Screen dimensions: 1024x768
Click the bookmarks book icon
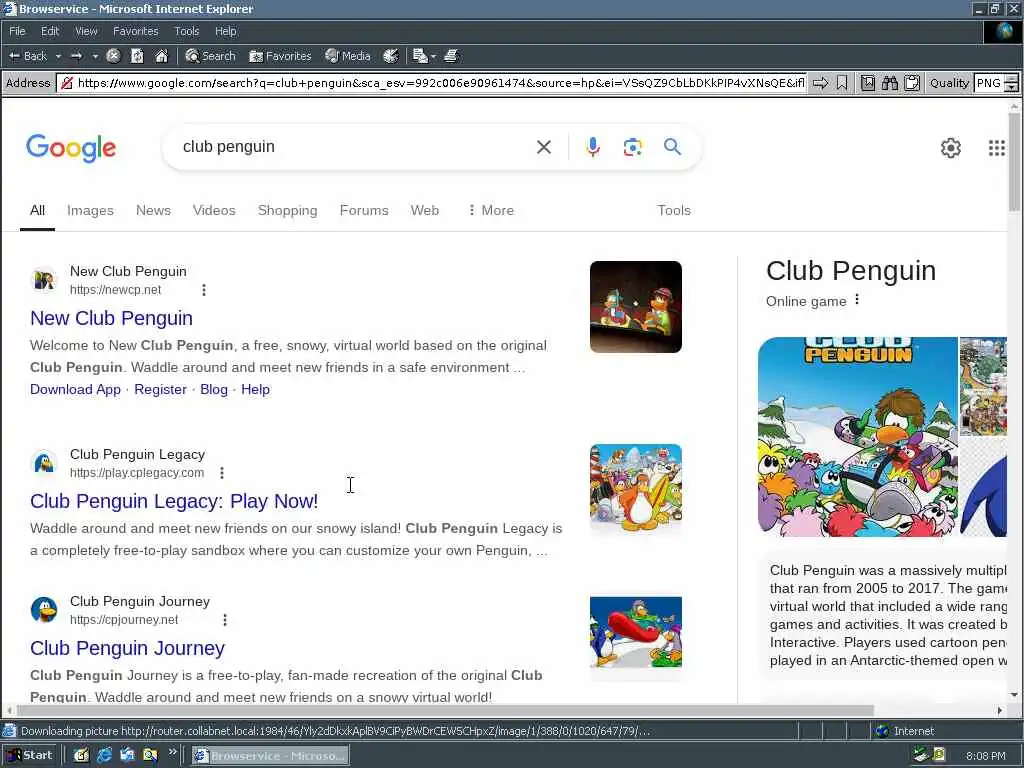(867, 83)
